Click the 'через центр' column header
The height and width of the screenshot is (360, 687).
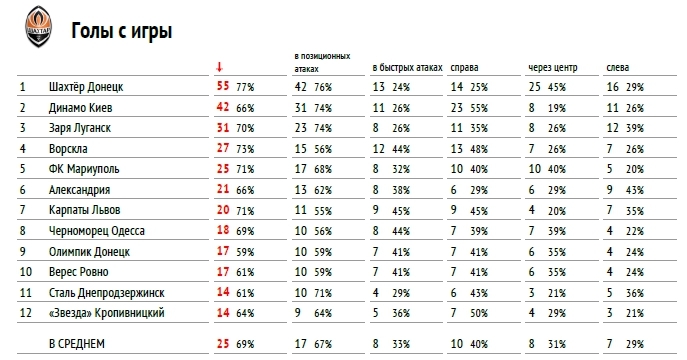click(552, 67)
